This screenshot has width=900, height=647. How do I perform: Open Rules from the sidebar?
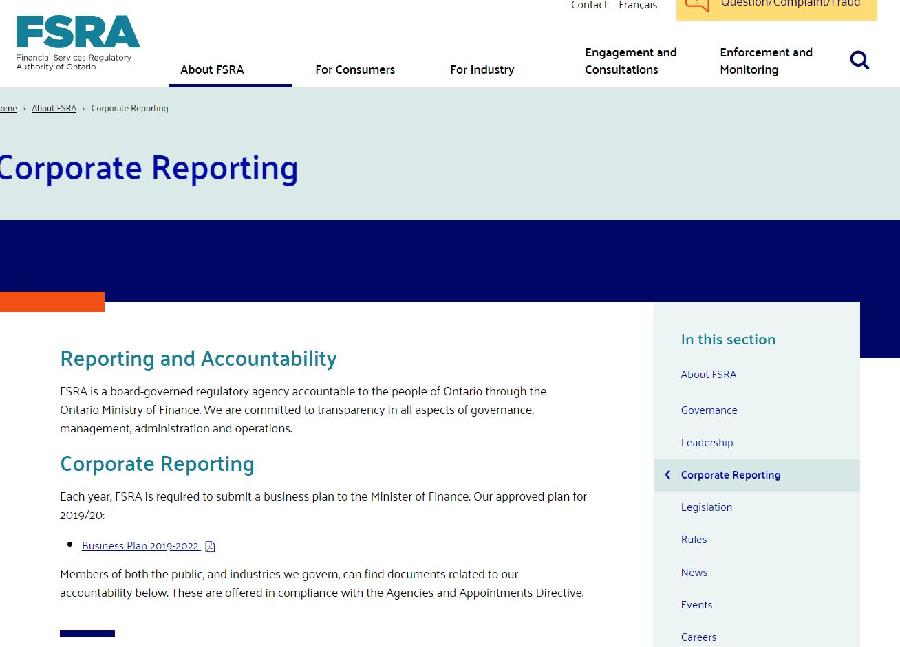[694, 540]
